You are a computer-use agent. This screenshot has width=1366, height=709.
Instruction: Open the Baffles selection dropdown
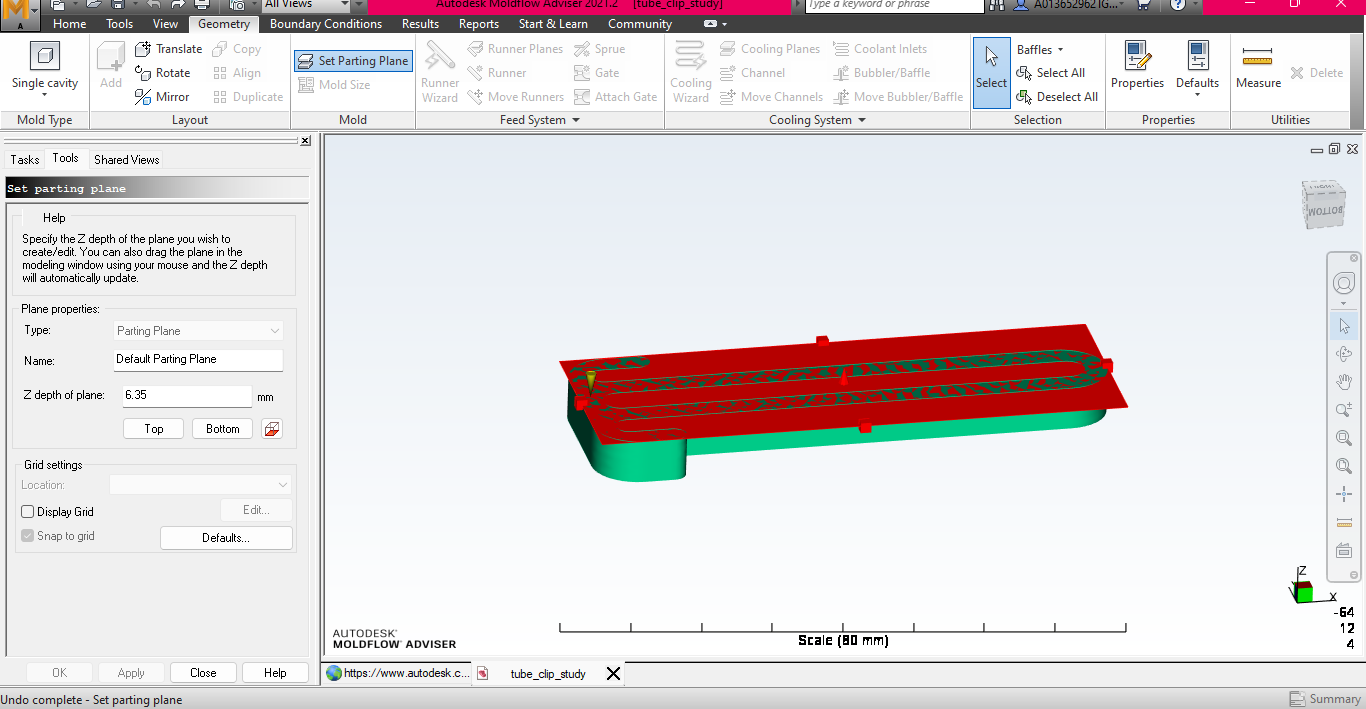tap(1038, 48)
